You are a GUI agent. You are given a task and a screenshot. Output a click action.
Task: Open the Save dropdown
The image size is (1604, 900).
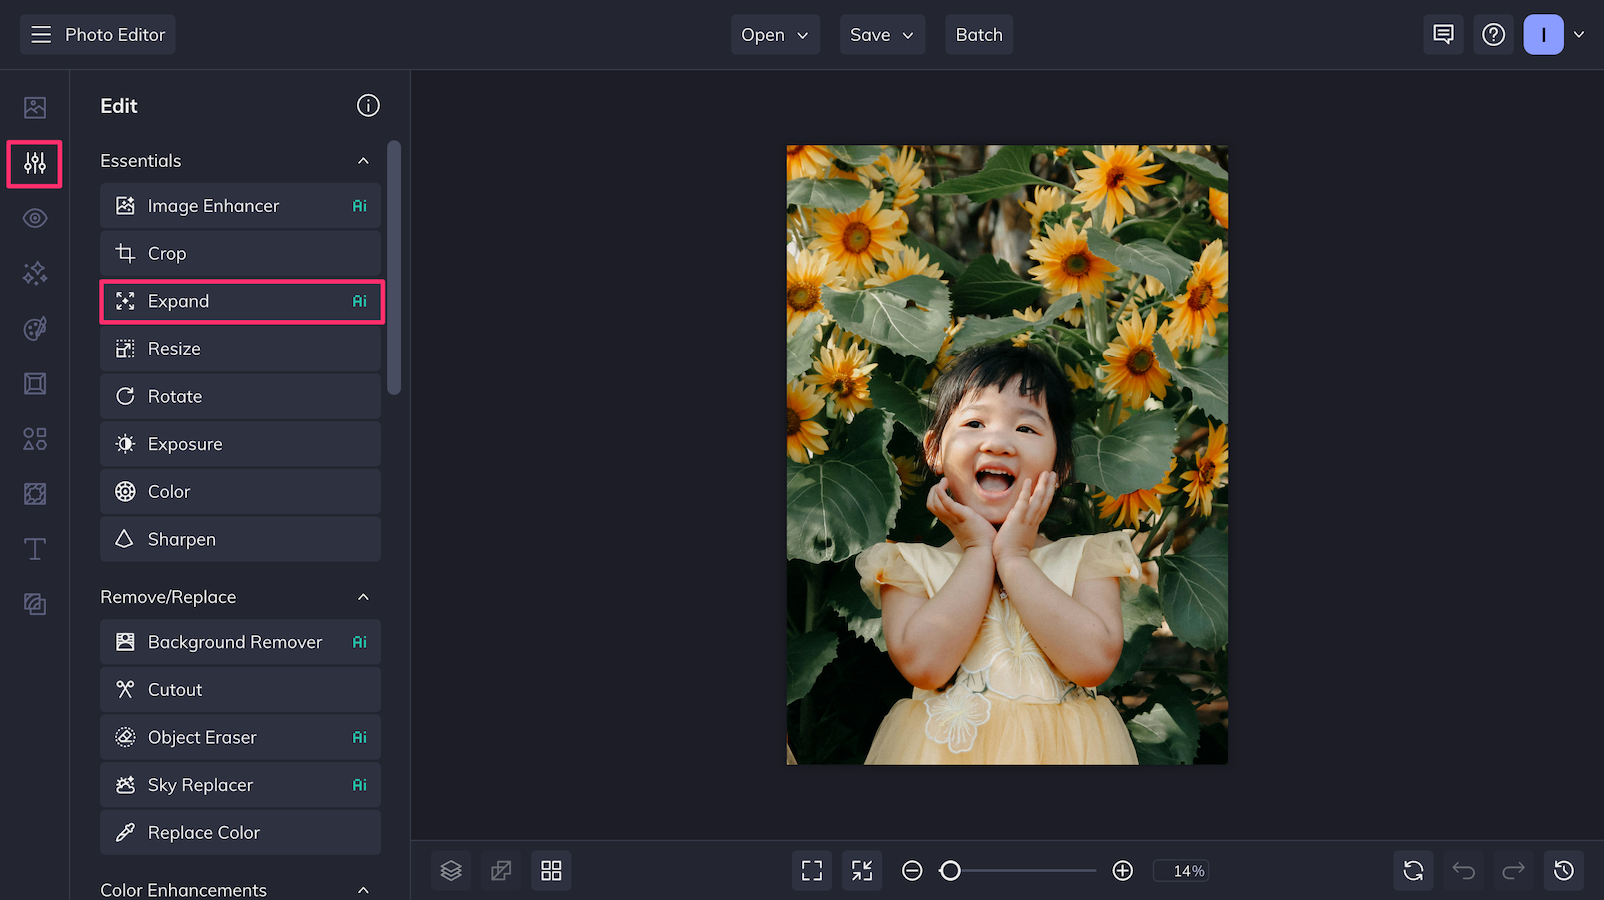coord(881,34)
